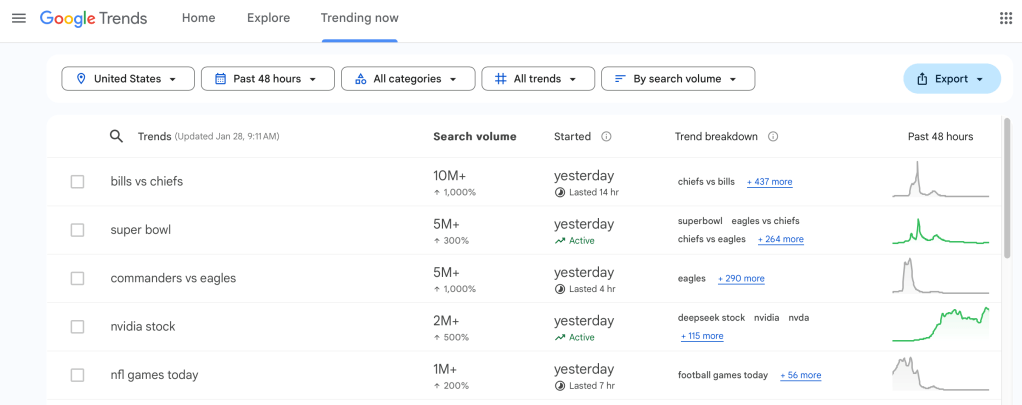The height and width of the screenshot is (405, 1022).
Task: Show '+ 115 more' nvidia stock queries
Action: (x=702, y=336)
